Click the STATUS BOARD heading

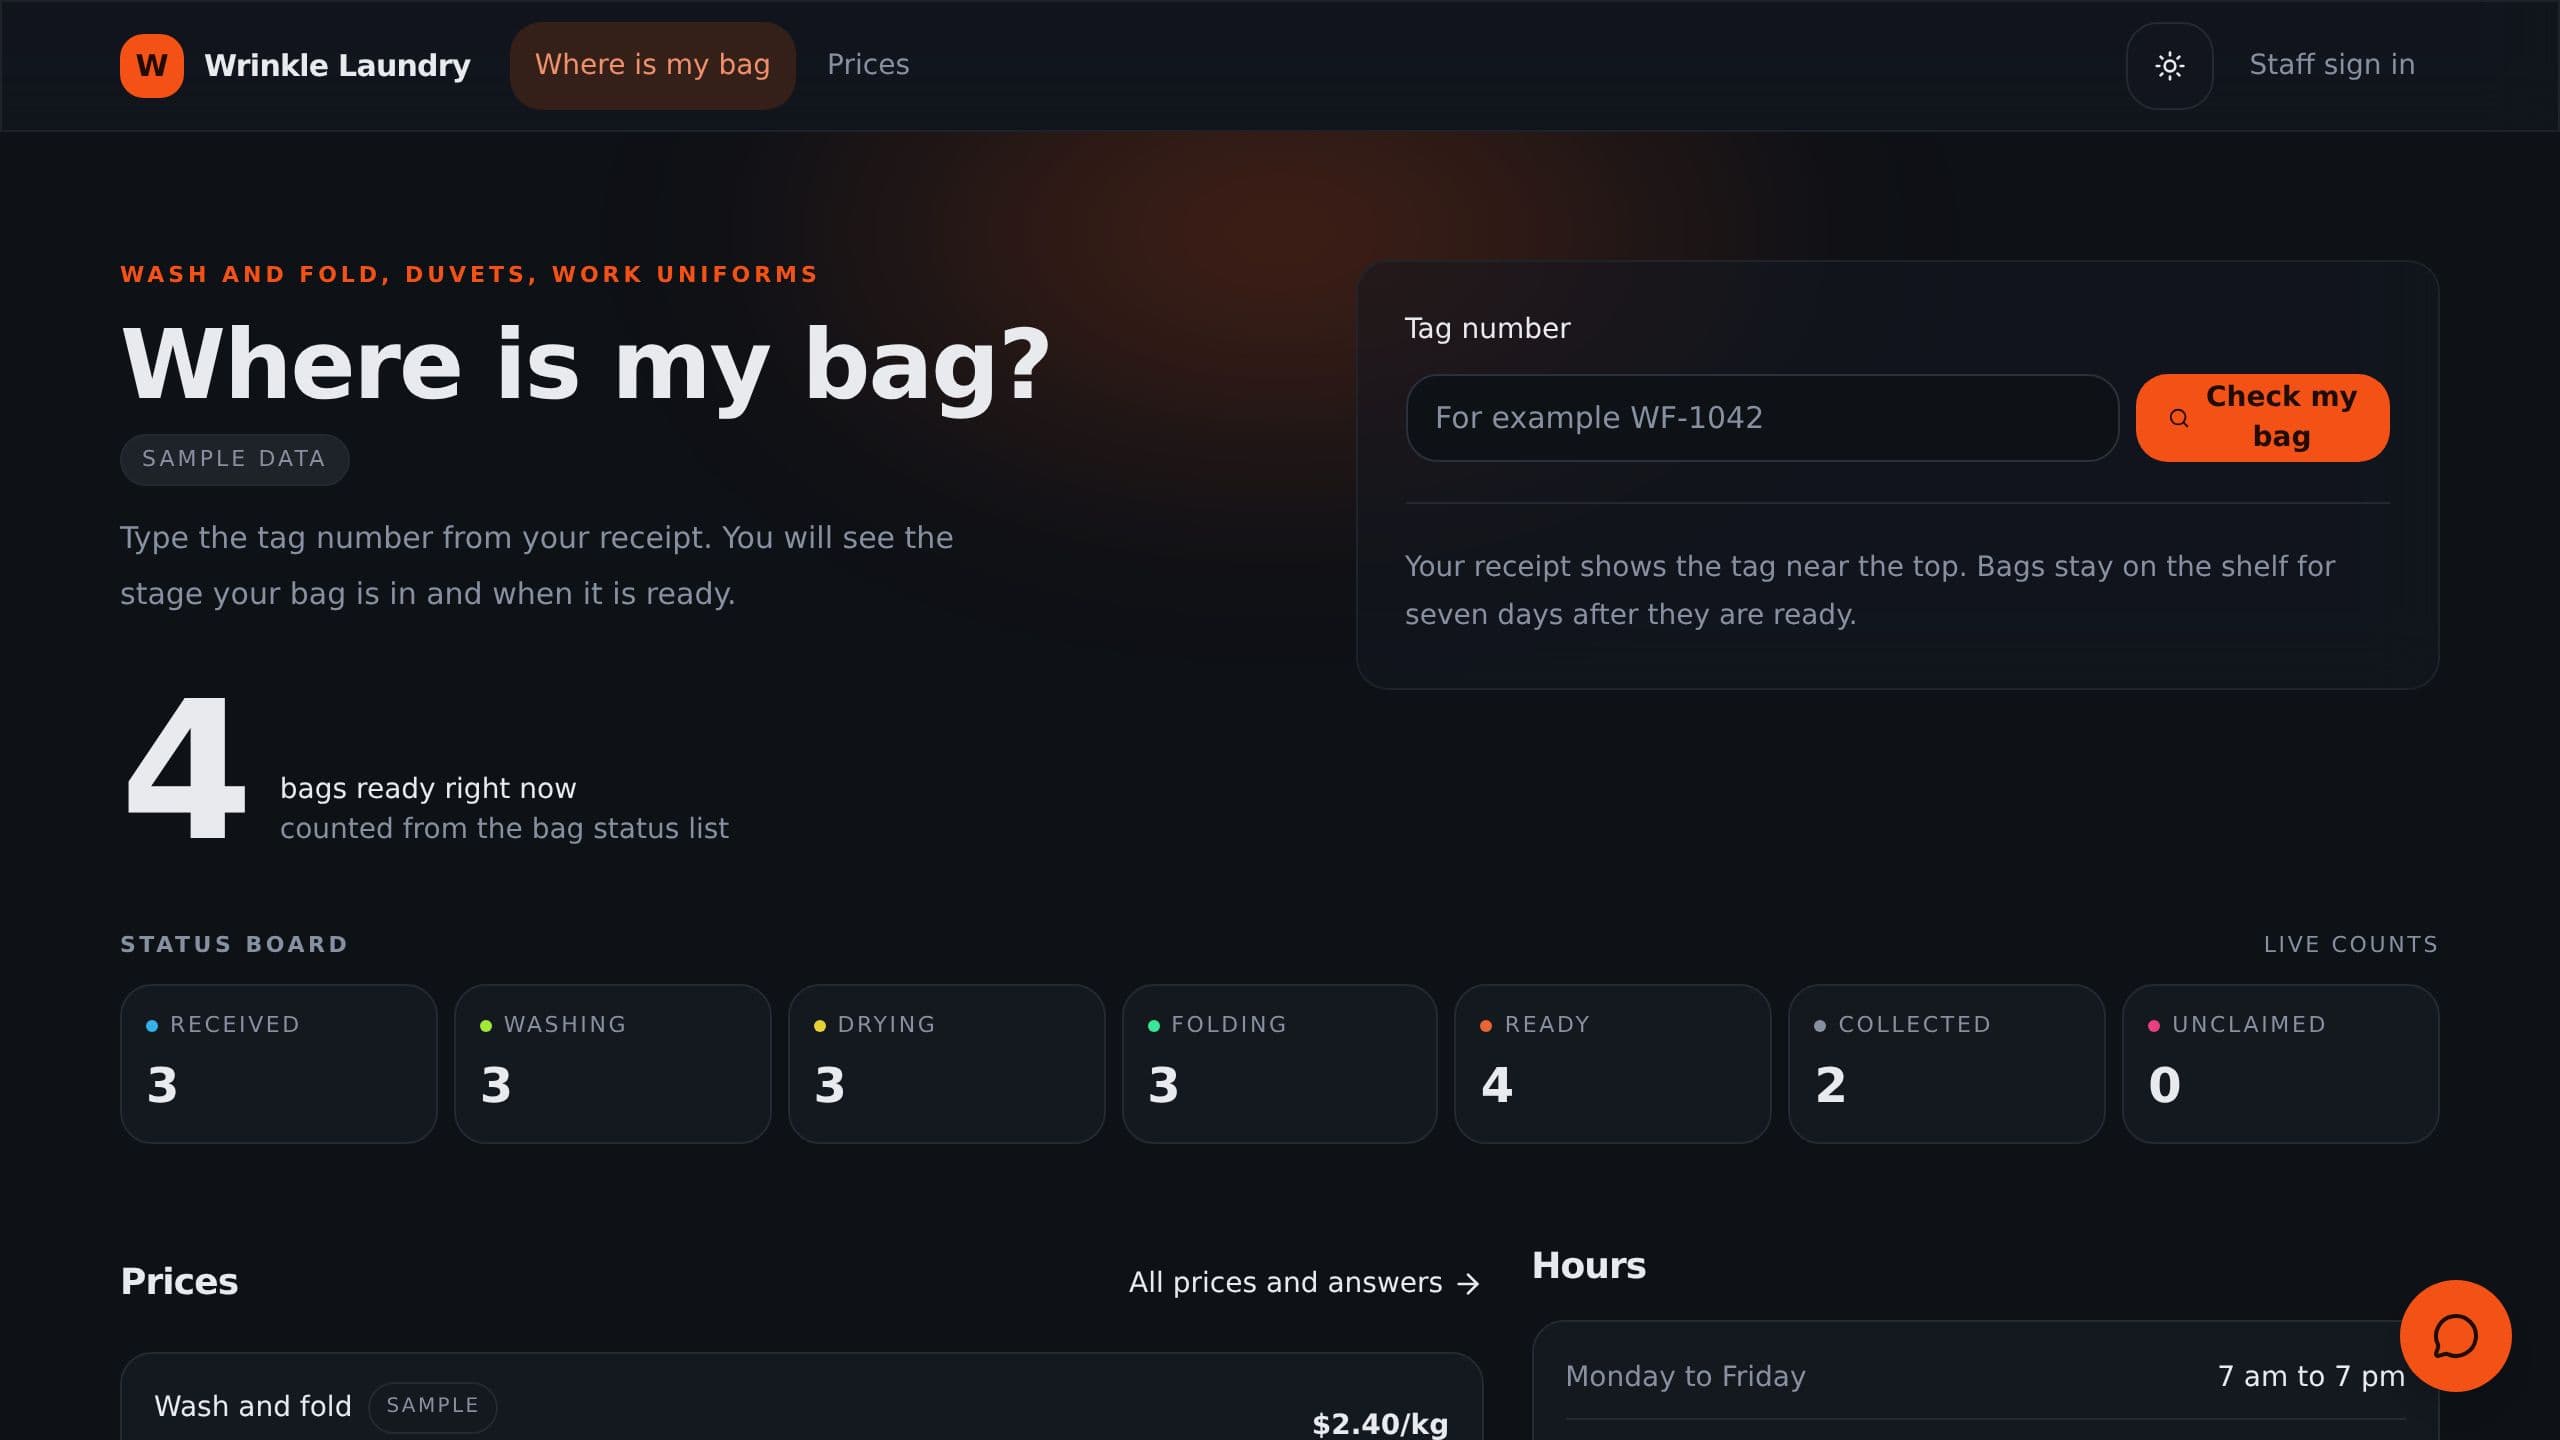point(234,945)
